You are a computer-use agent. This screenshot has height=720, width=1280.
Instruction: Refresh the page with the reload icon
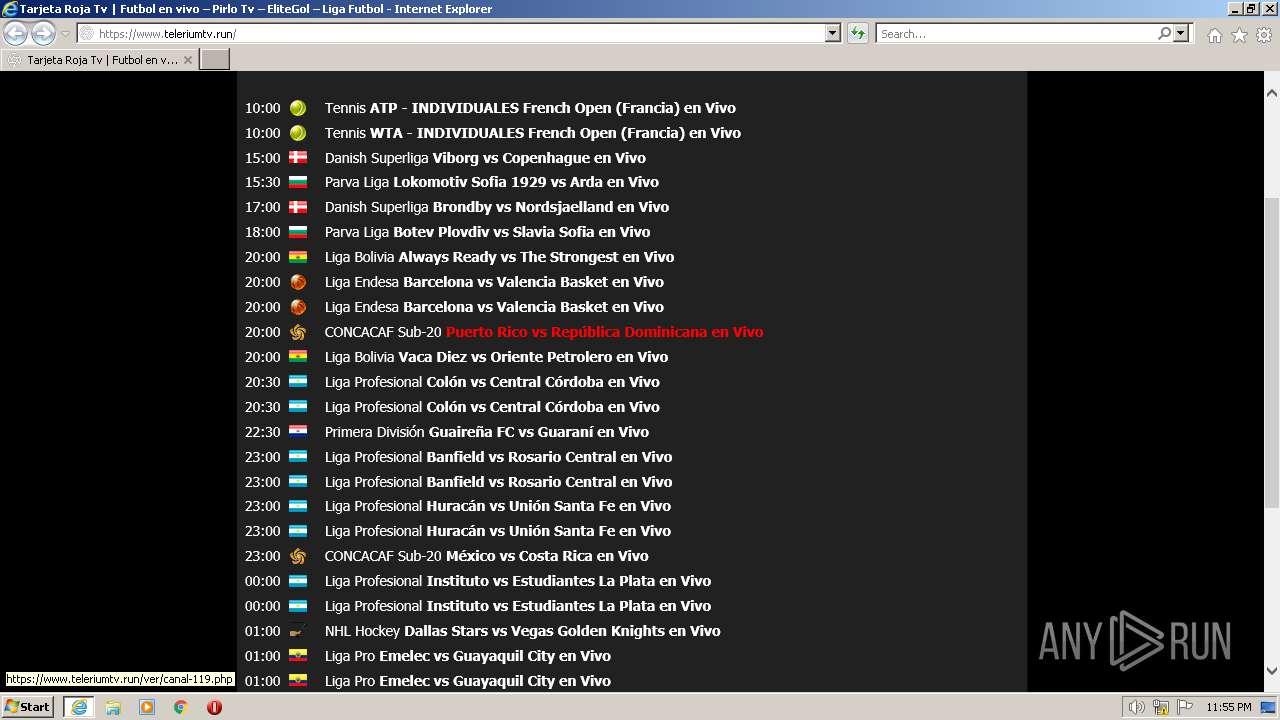pos(858,33)
